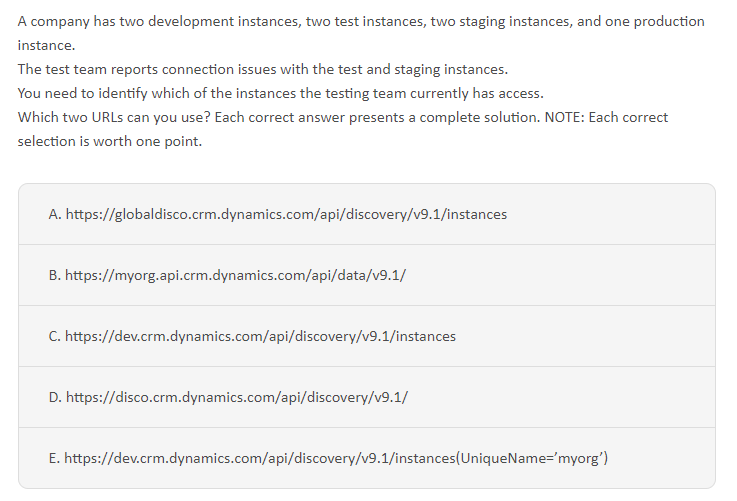Click the "You need to identify" sentence
The image size is (737, 501).
[x=280, y=93]
